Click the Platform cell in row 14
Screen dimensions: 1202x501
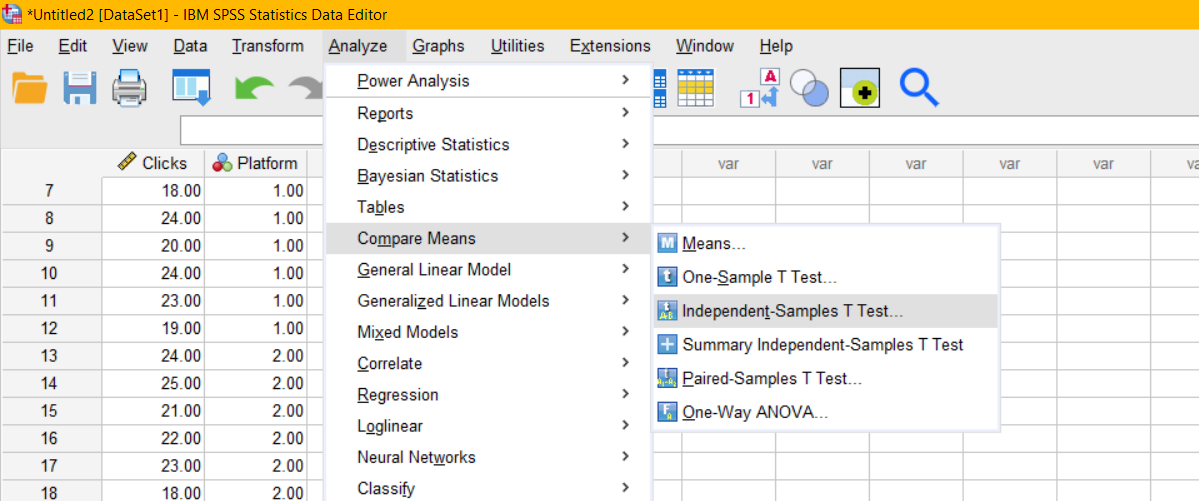pyautogui.click(x=256, y=383)
